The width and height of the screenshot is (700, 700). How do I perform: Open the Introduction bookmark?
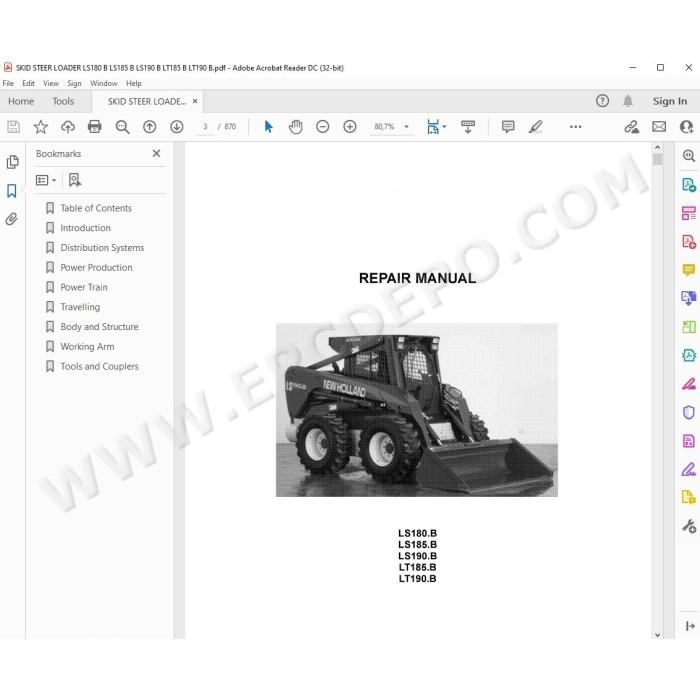pyautogui.click(x=85, y=228)
